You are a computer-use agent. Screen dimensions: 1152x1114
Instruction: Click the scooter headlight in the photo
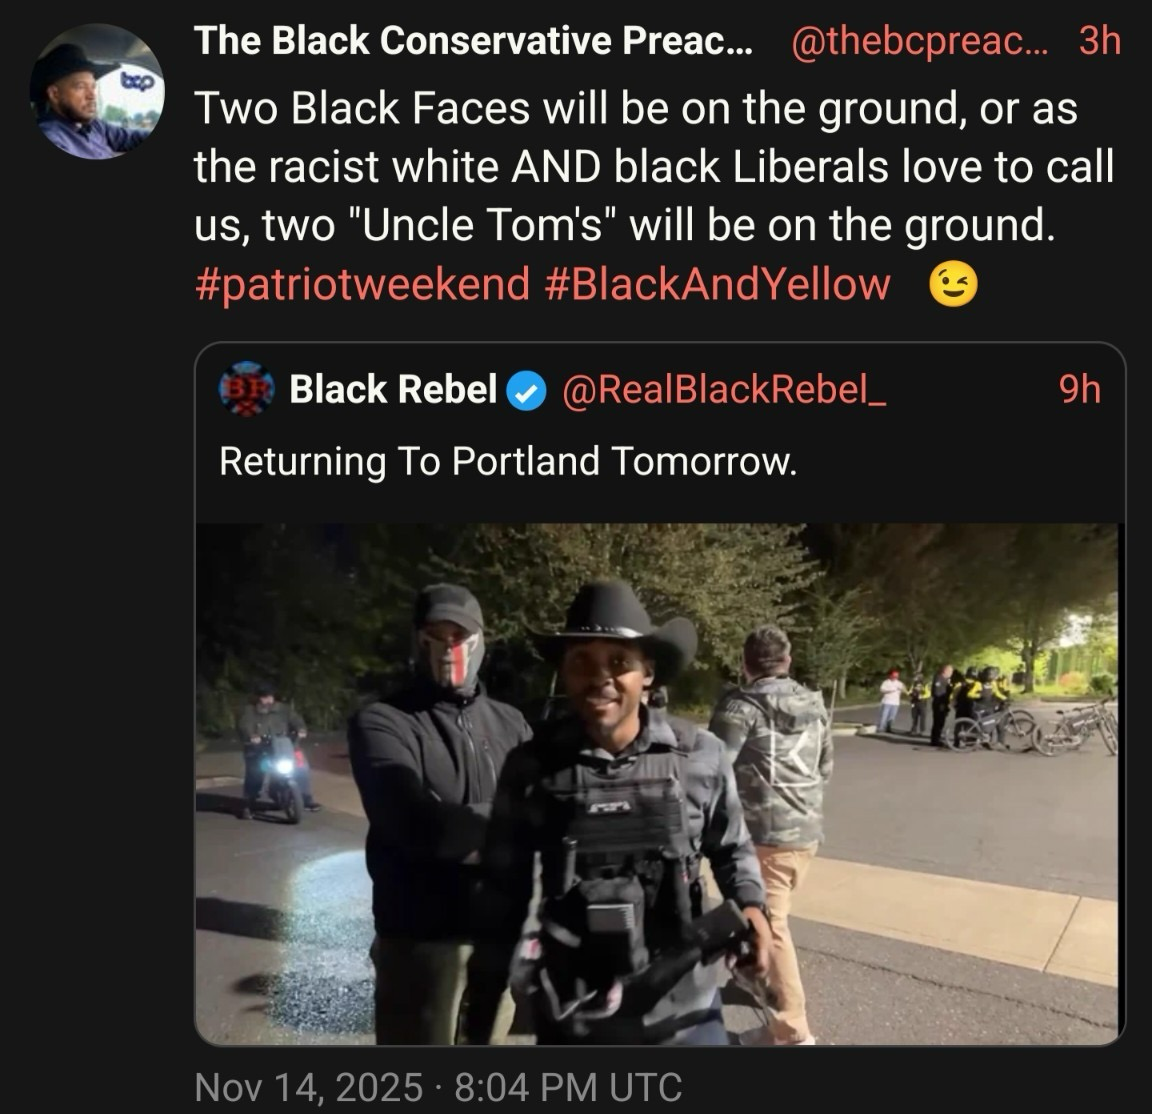[x=282, y=767]
